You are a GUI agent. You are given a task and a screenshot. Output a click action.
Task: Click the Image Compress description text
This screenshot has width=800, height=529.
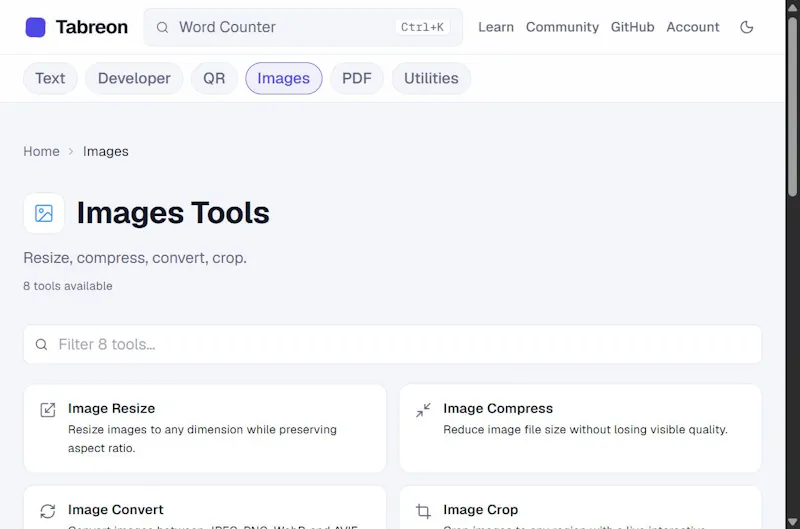click(585, 430)
